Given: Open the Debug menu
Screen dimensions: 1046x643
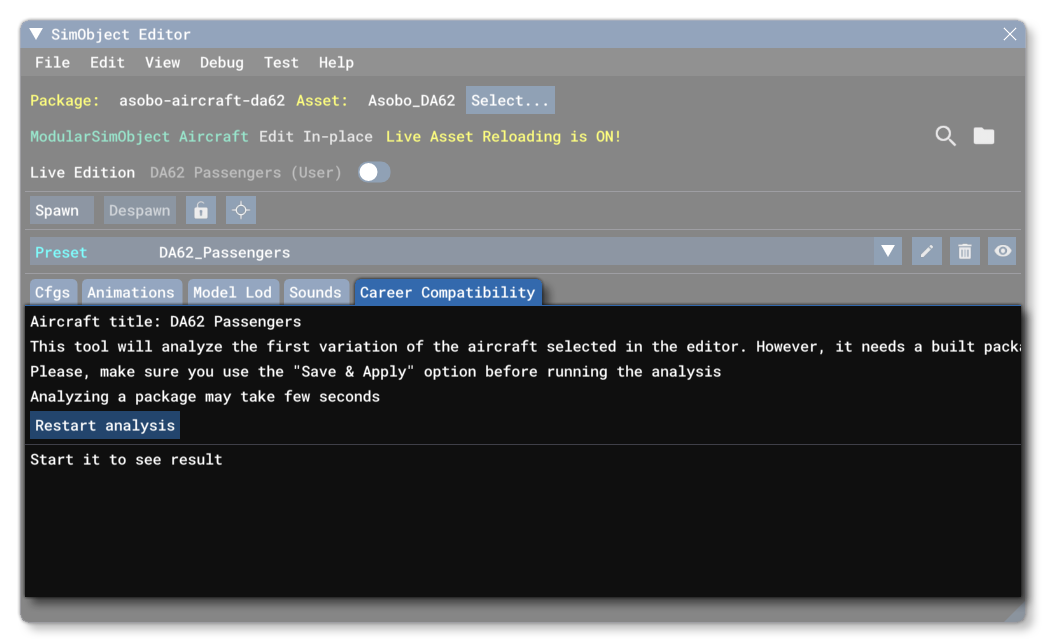Looking at the screenshot, I should [x=221, y=62].
